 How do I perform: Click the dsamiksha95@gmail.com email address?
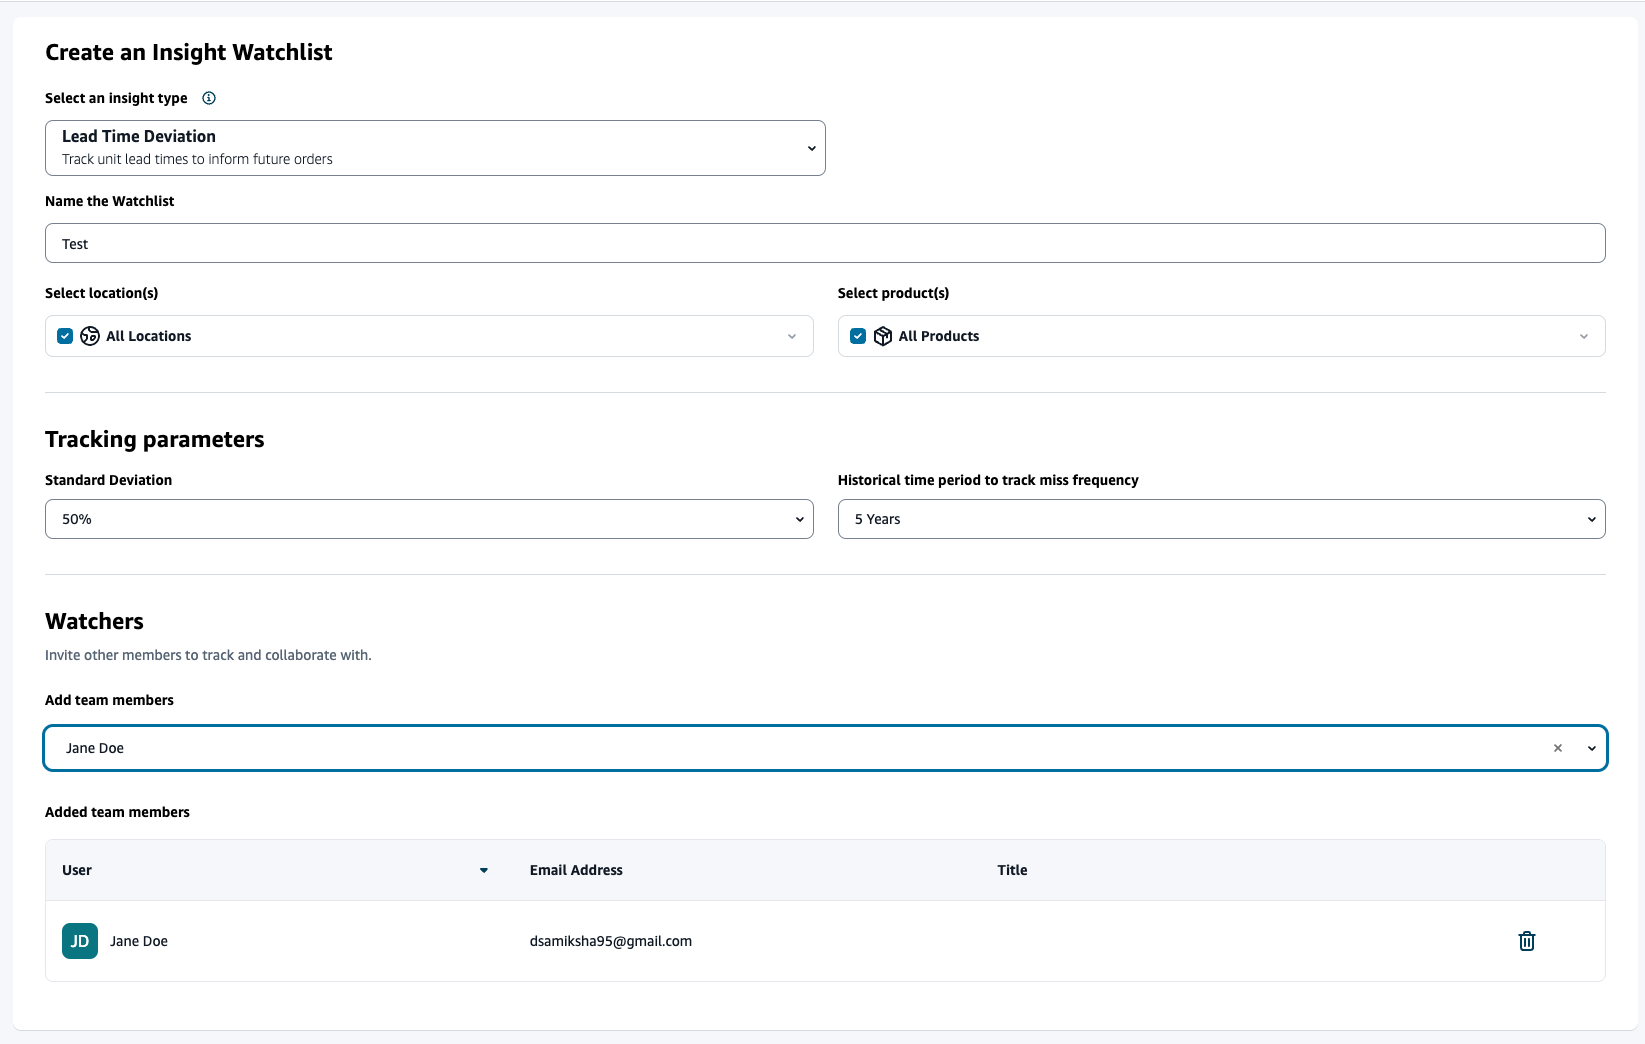tap(610, 941)
